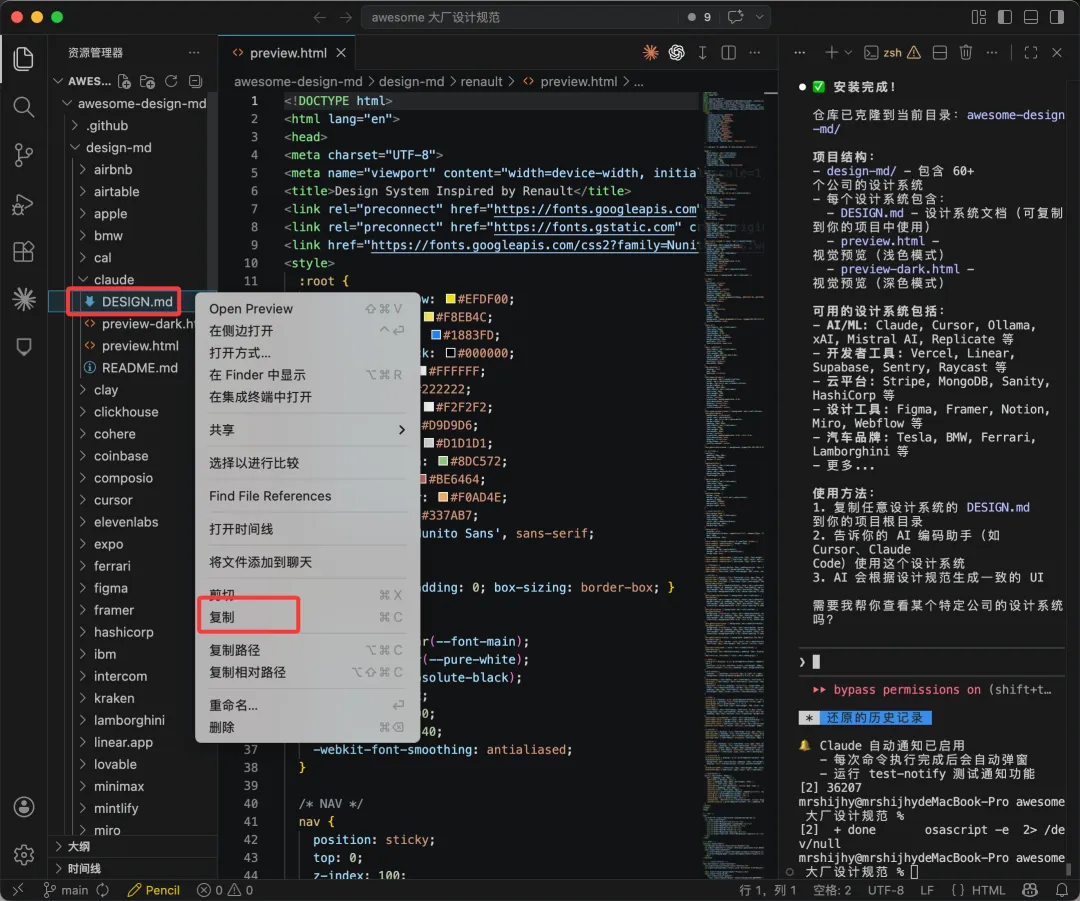Open Run and Debug view

(x=23, y=204)
